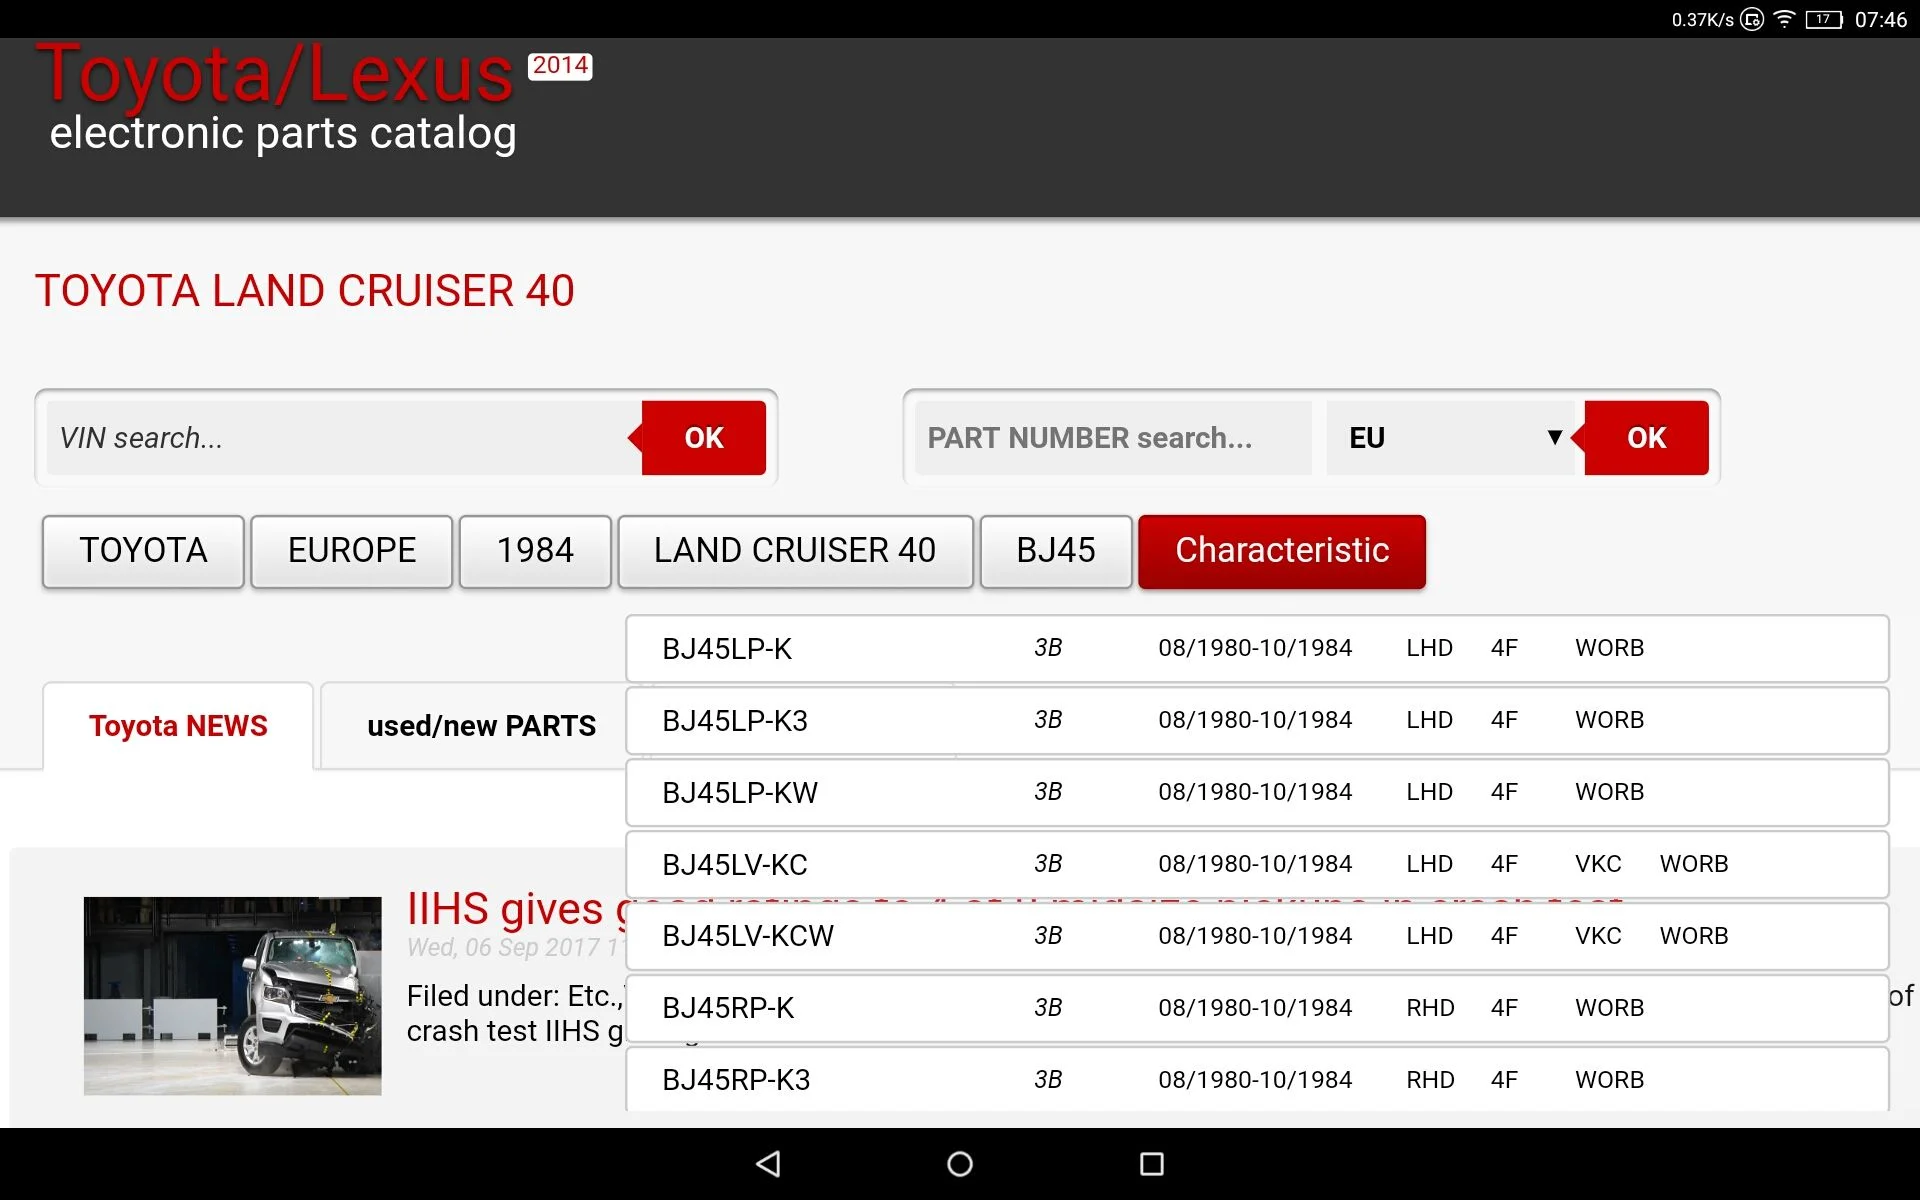Tap the Wi-Fi status icon
Screen dimensions: 1920x1200
(1784, 19)
